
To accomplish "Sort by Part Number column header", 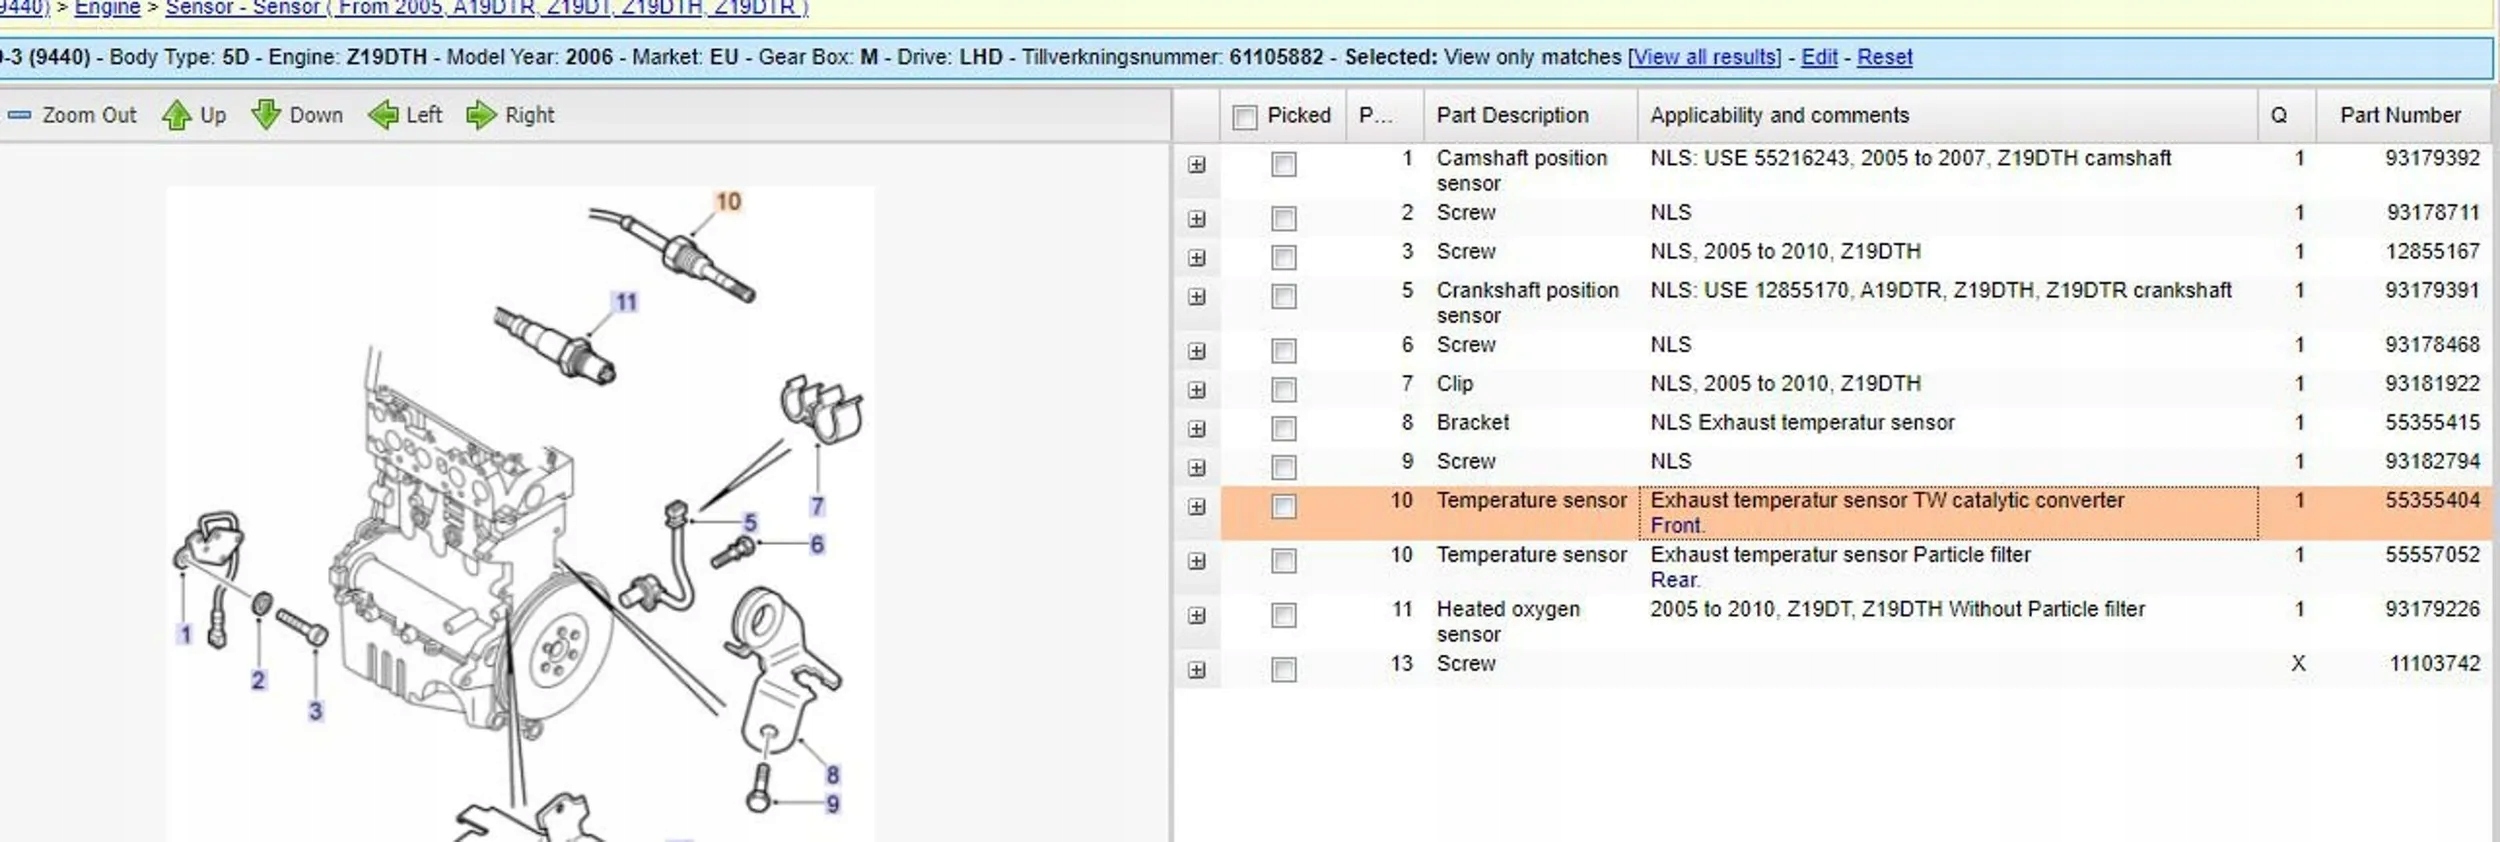I will tap(2404, 115).
